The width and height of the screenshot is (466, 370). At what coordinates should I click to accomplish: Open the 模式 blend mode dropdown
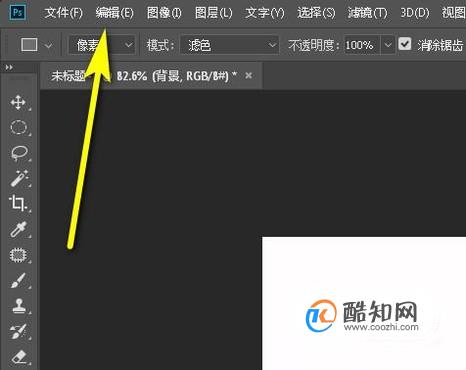coord(229,45)
